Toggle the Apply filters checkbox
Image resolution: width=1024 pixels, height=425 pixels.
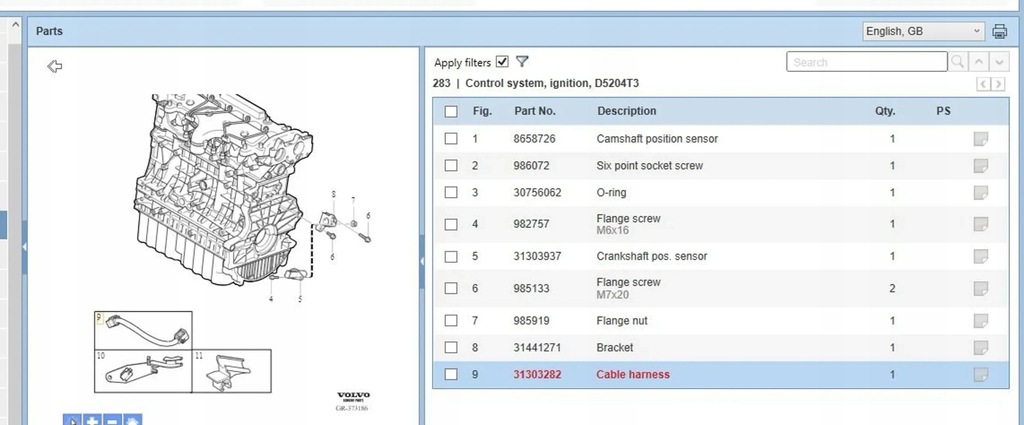click(502, 62)
